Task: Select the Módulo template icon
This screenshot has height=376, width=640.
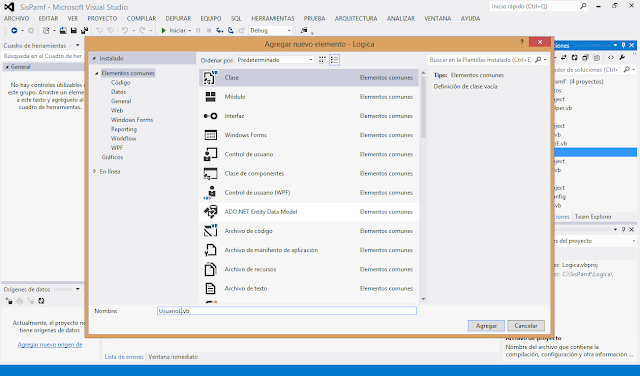Action: coord(211,97)
